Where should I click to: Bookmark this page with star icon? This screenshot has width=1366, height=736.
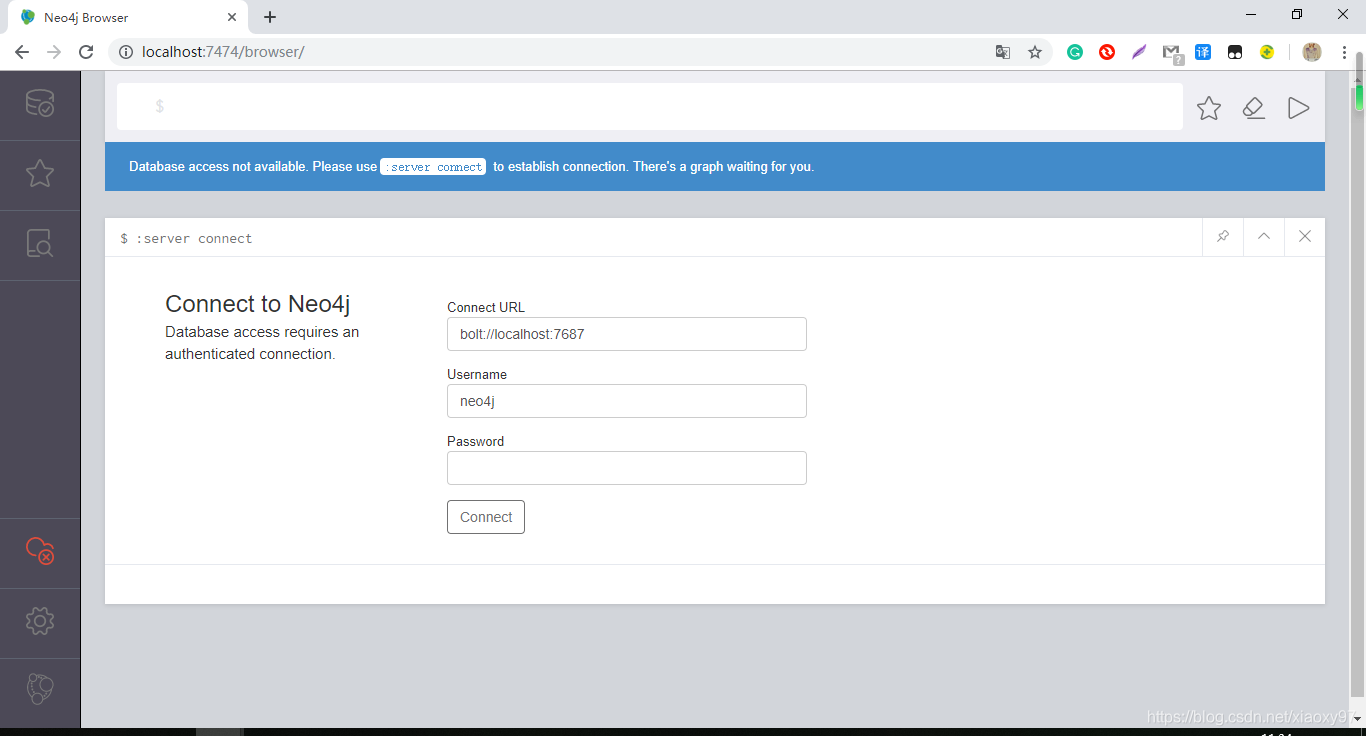[x=1035, y=52]
